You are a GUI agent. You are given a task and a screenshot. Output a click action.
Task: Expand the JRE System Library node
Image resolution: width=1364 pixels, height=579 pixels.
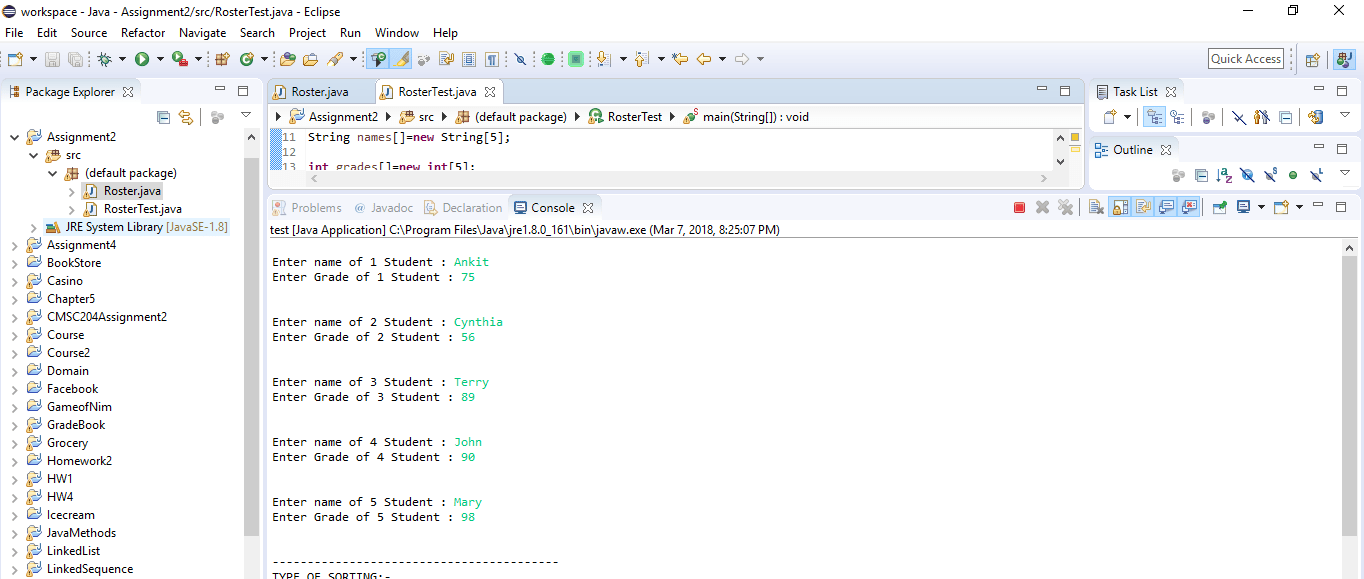pos(33,227)
